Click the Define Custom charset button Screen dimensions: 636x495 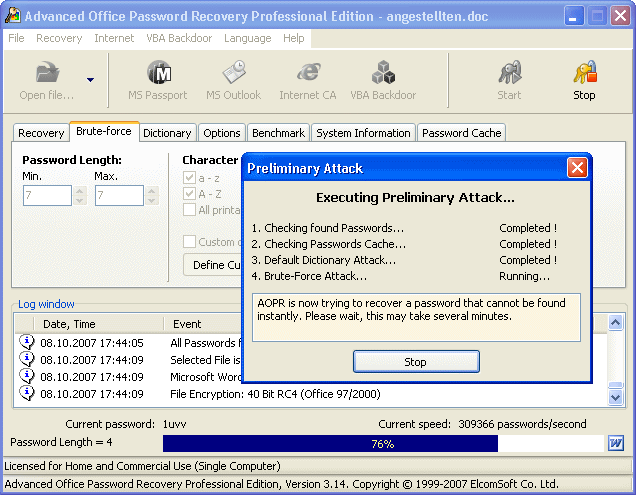213,265
